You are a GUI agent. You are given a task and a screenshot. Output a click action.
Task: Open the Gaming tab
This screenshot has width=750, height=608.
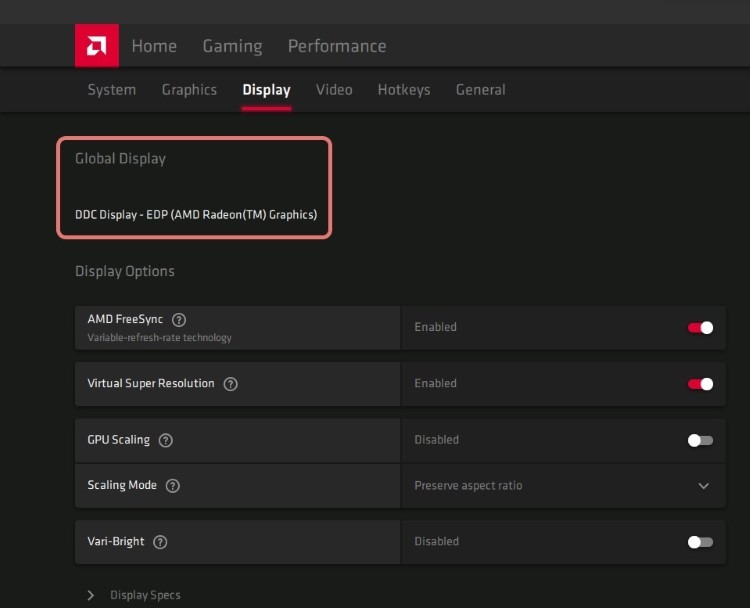232,46
